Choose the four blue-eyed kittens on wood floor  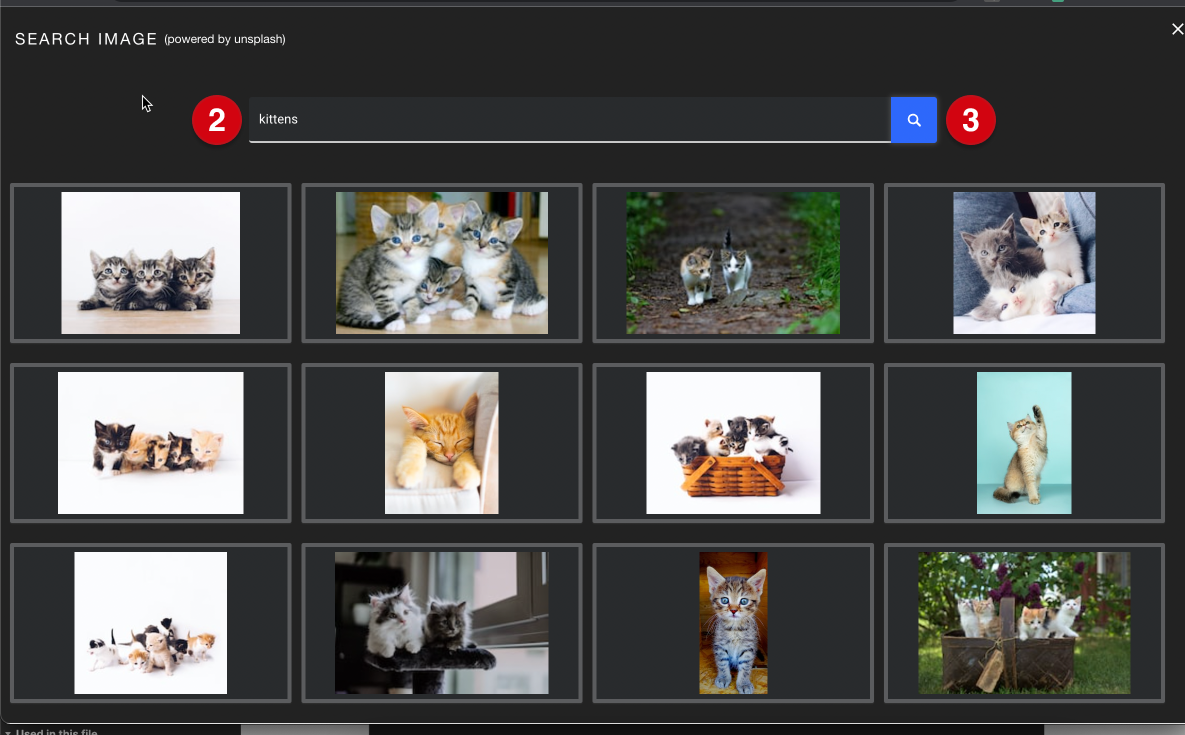[x=441, y=263]
